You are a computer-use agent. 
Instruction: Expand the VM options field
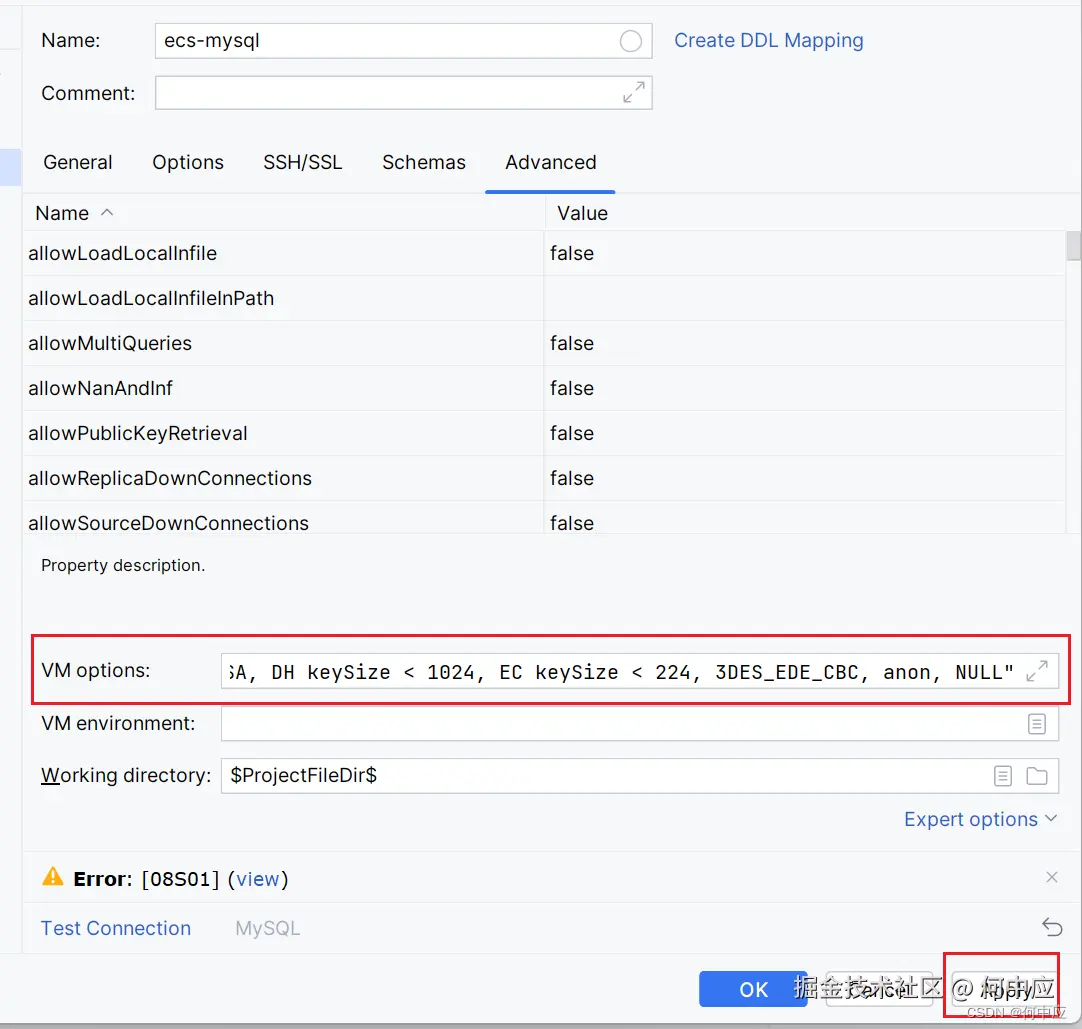[1036, 671]
